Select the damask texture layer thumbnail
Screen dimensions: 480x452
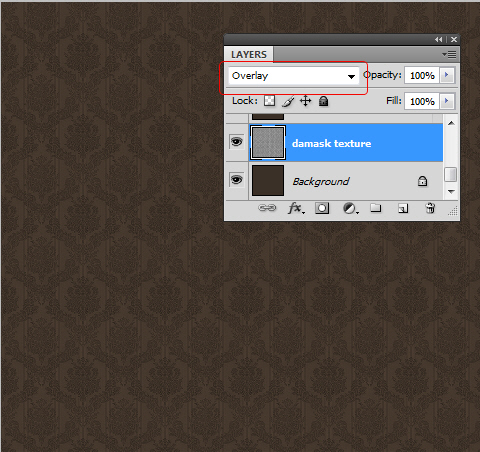[268, 143]
